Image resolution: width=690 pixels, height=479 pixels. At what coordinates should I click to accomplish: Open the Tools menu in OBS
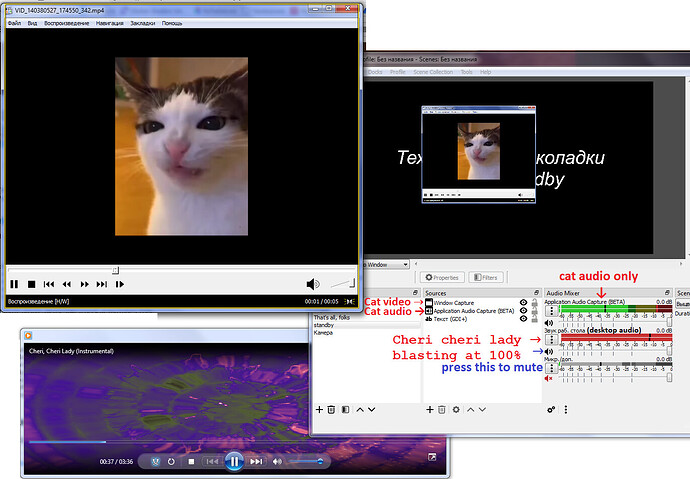tap(466, 72)
